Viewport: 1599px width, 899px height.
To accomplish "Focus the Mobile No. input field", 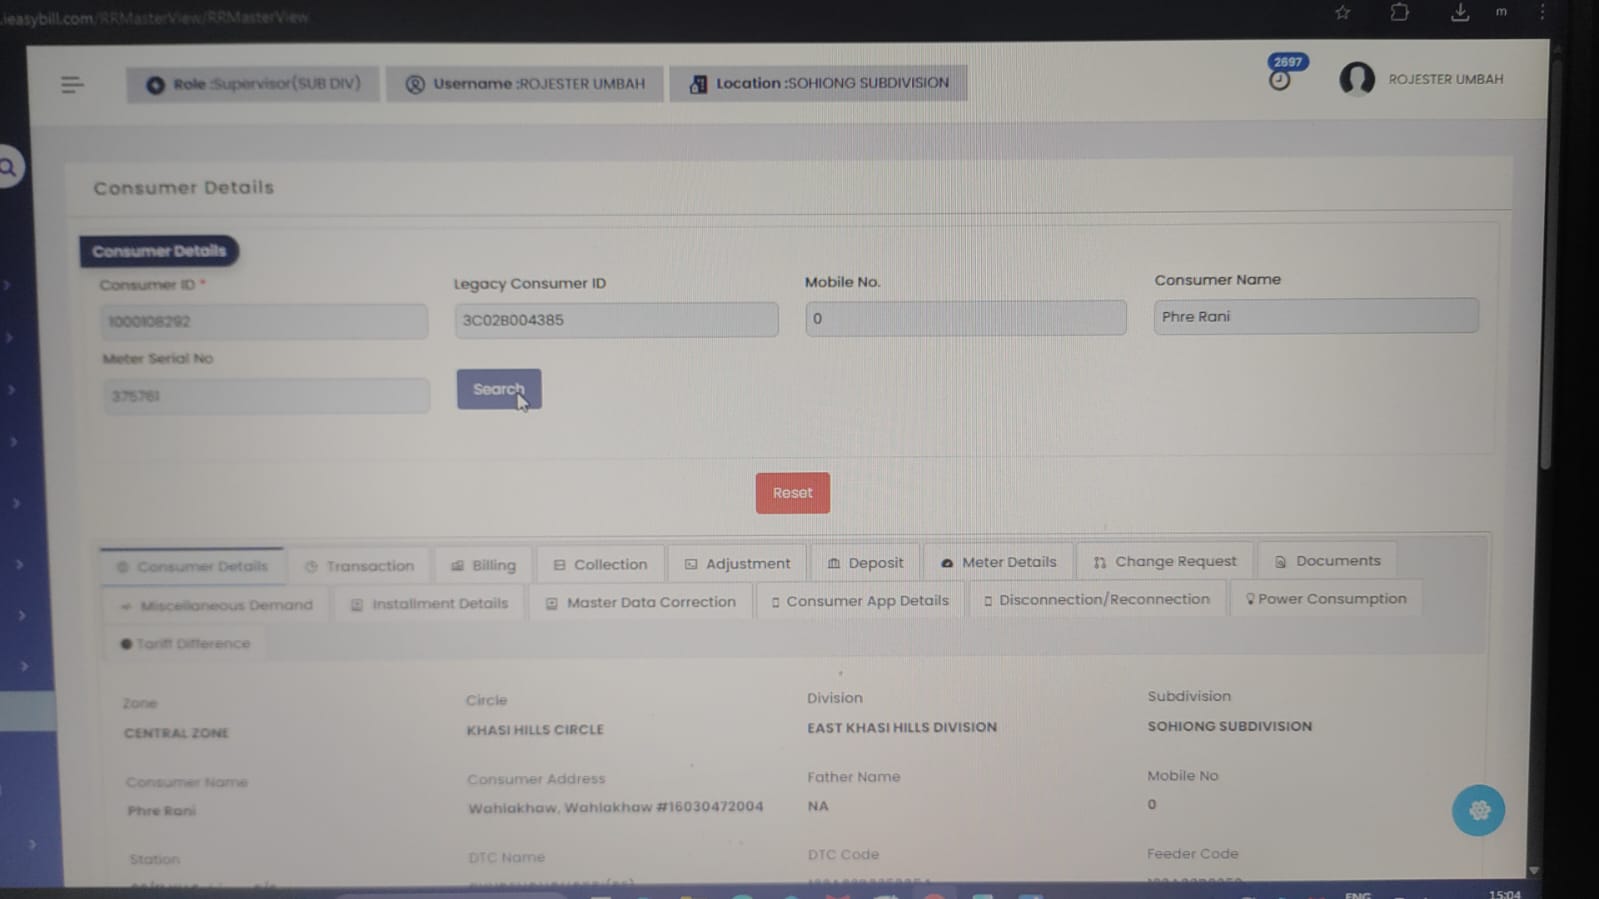I will pos(966,318).
